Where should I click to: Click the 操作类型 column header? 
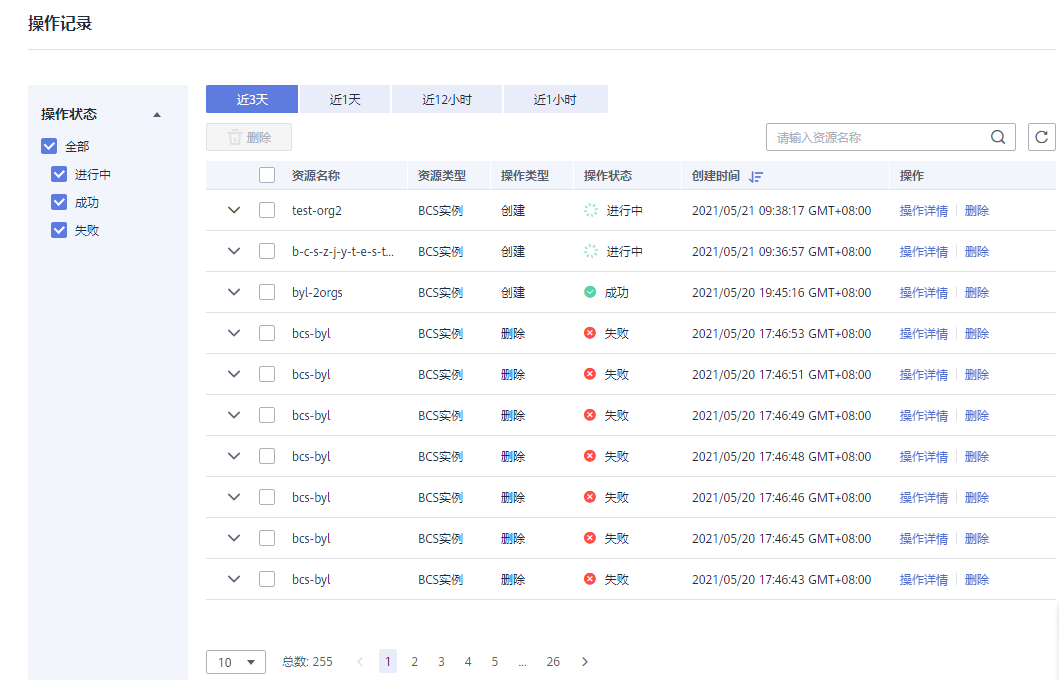(x=525, y=176)
